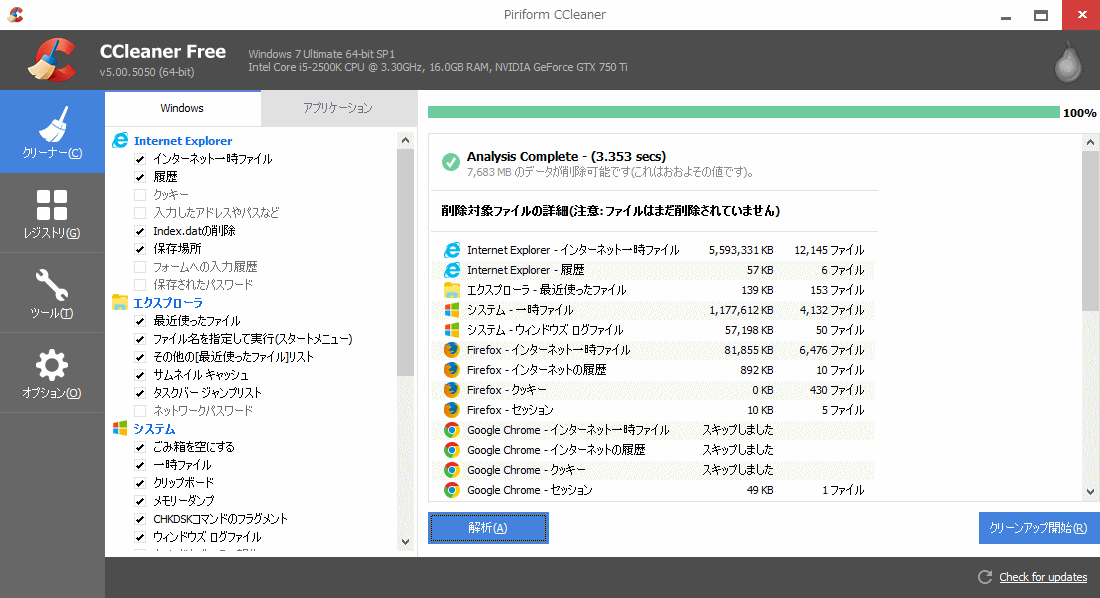Uncheck the 履歴 checkbox
The width and height of the screenshot is (1100, 598).
click(140, 177)
